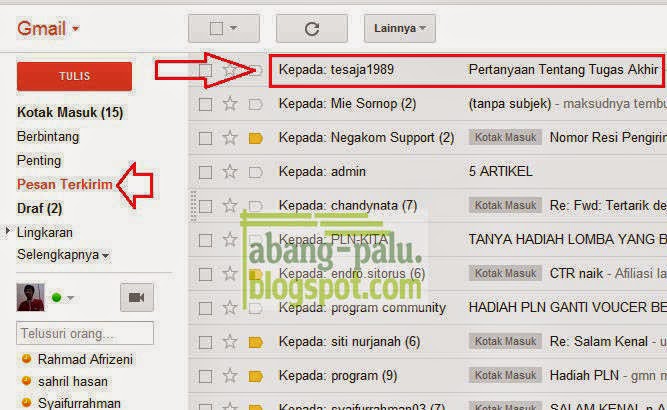Viewport: 667px width, 410px height.
Task: Toggle importance marker on admin row
Action: [x=255, y=172]
